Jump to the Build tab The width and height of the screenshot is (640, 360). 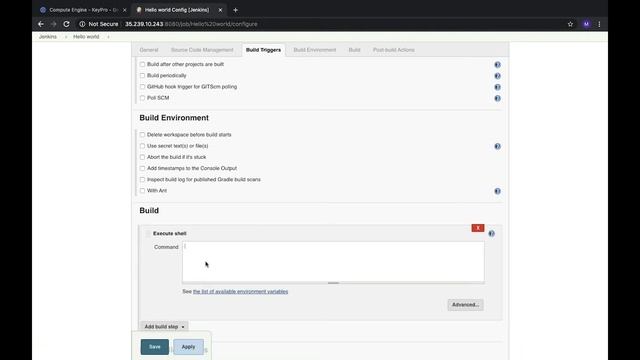coord(354,50)
